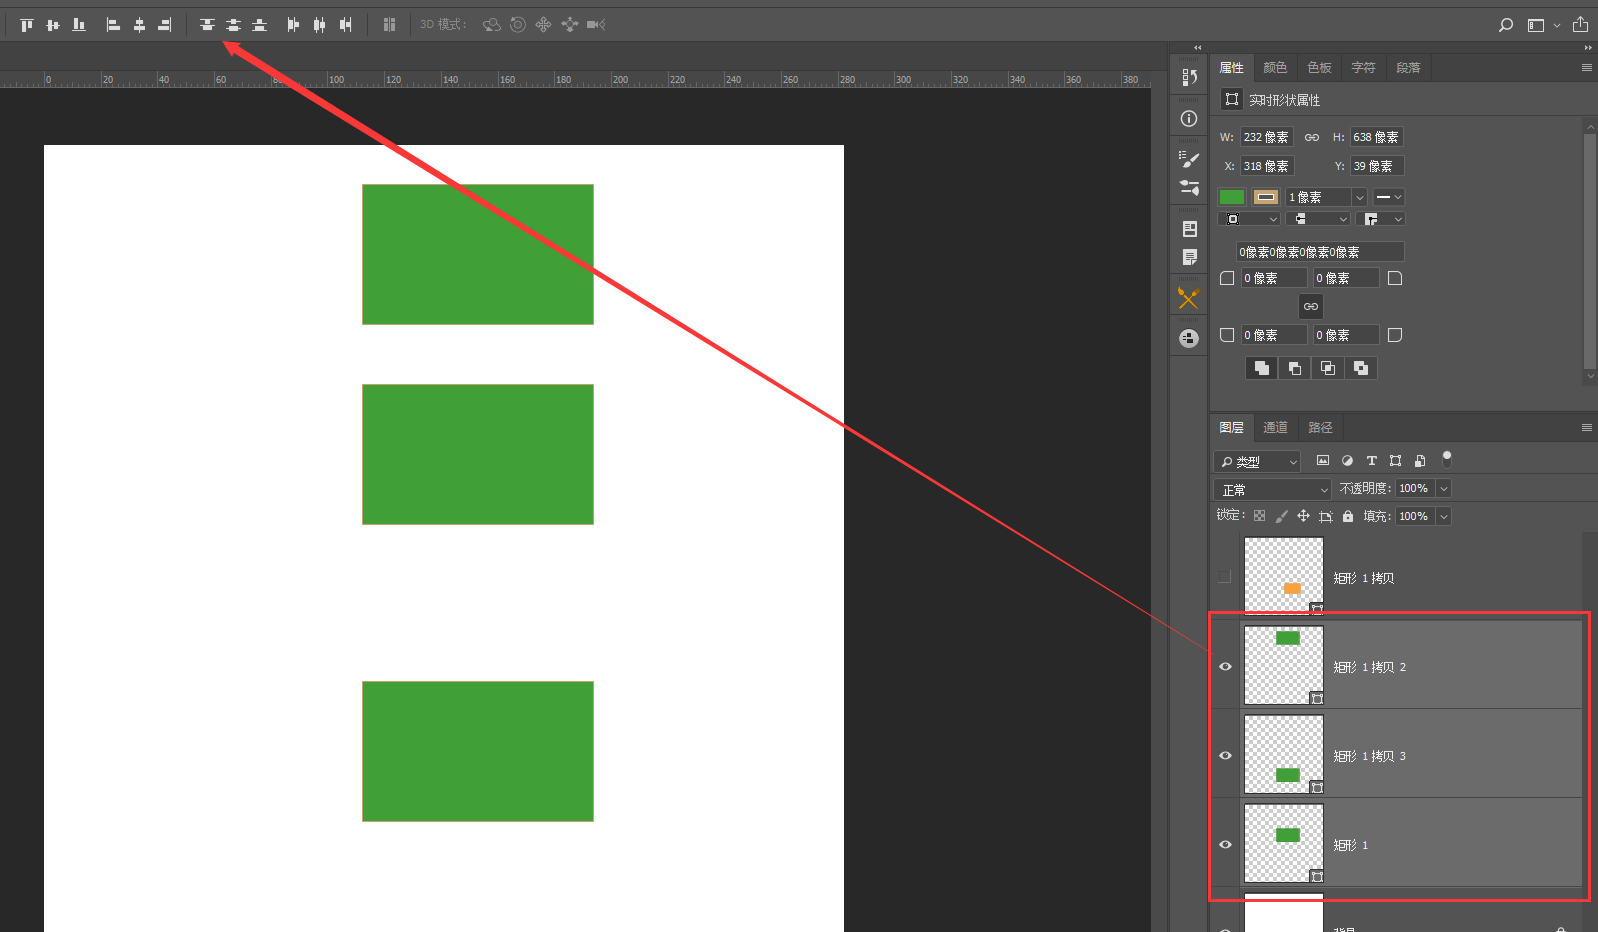
Task: Click the link width and height icon
Action: tap(1312, 137)
